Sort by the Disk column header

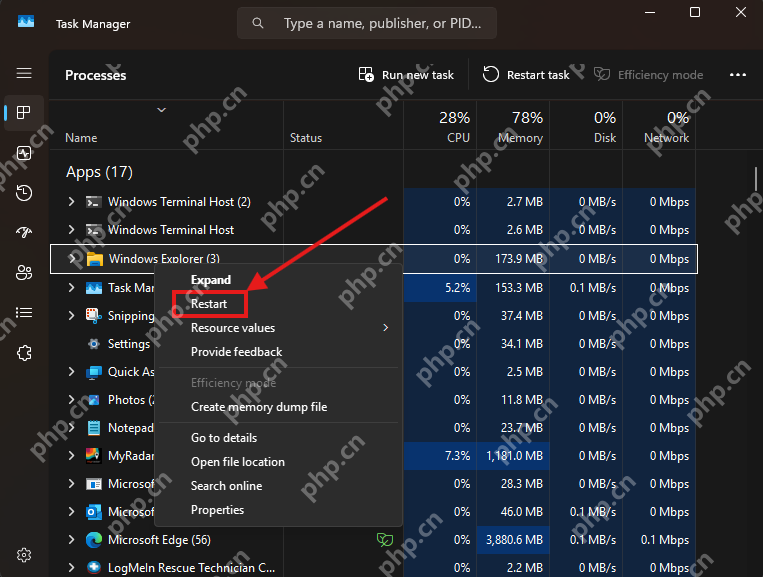[x=586, y=126]
